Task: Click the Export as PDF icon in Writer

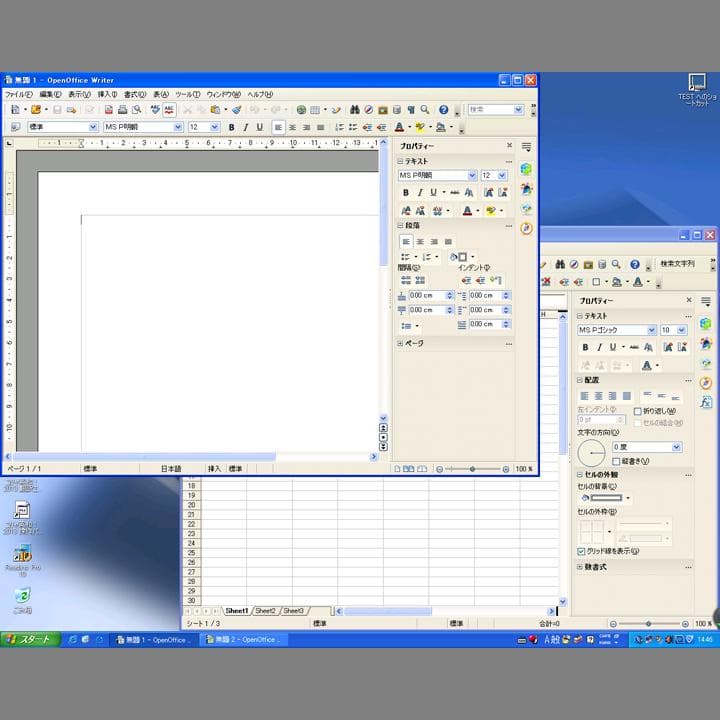Action: point(108,110)
